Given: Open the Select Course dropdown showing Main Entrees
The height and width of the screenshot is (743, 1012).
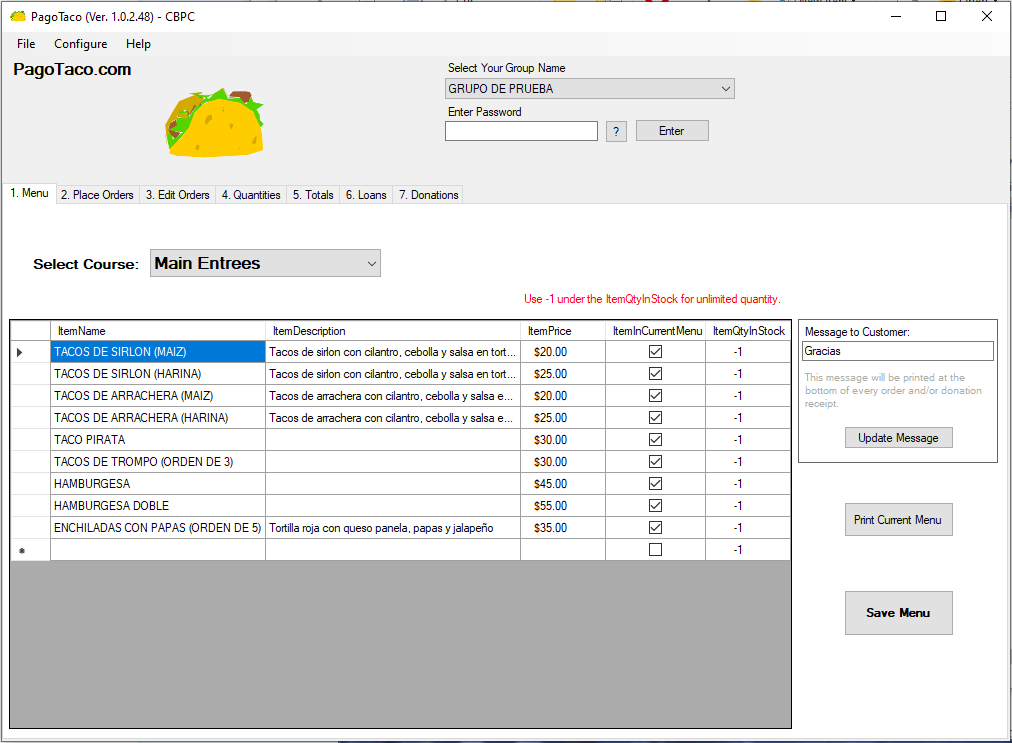Looking at the screenshot, I should tap(265, 263).
